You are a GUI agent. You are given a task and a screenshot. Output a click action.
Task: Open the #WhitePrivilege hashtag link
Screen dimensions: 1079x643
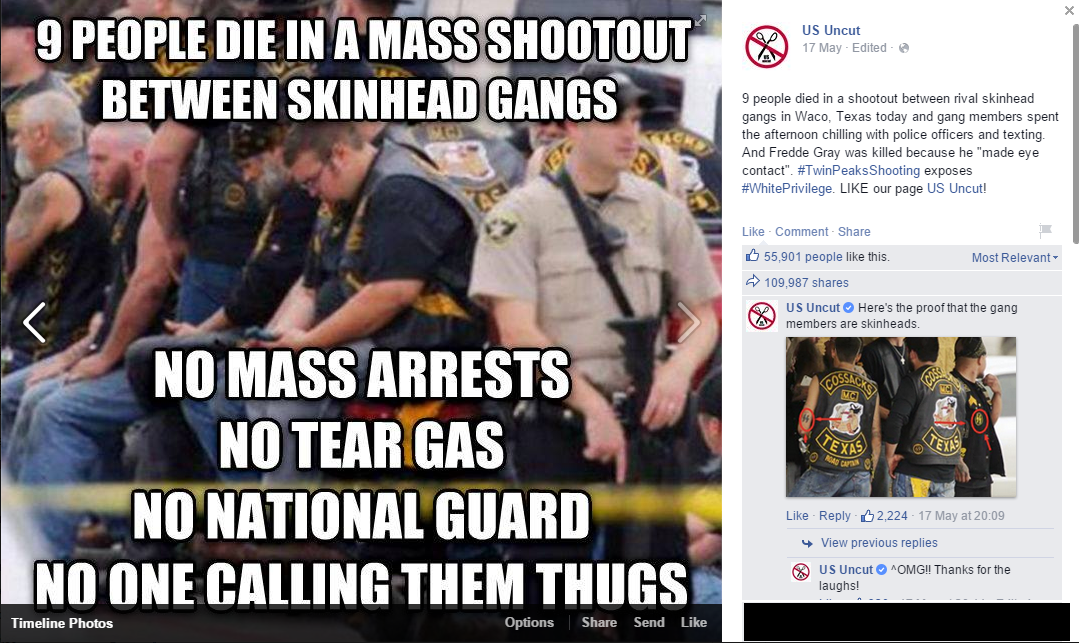[x=787, y=188]
